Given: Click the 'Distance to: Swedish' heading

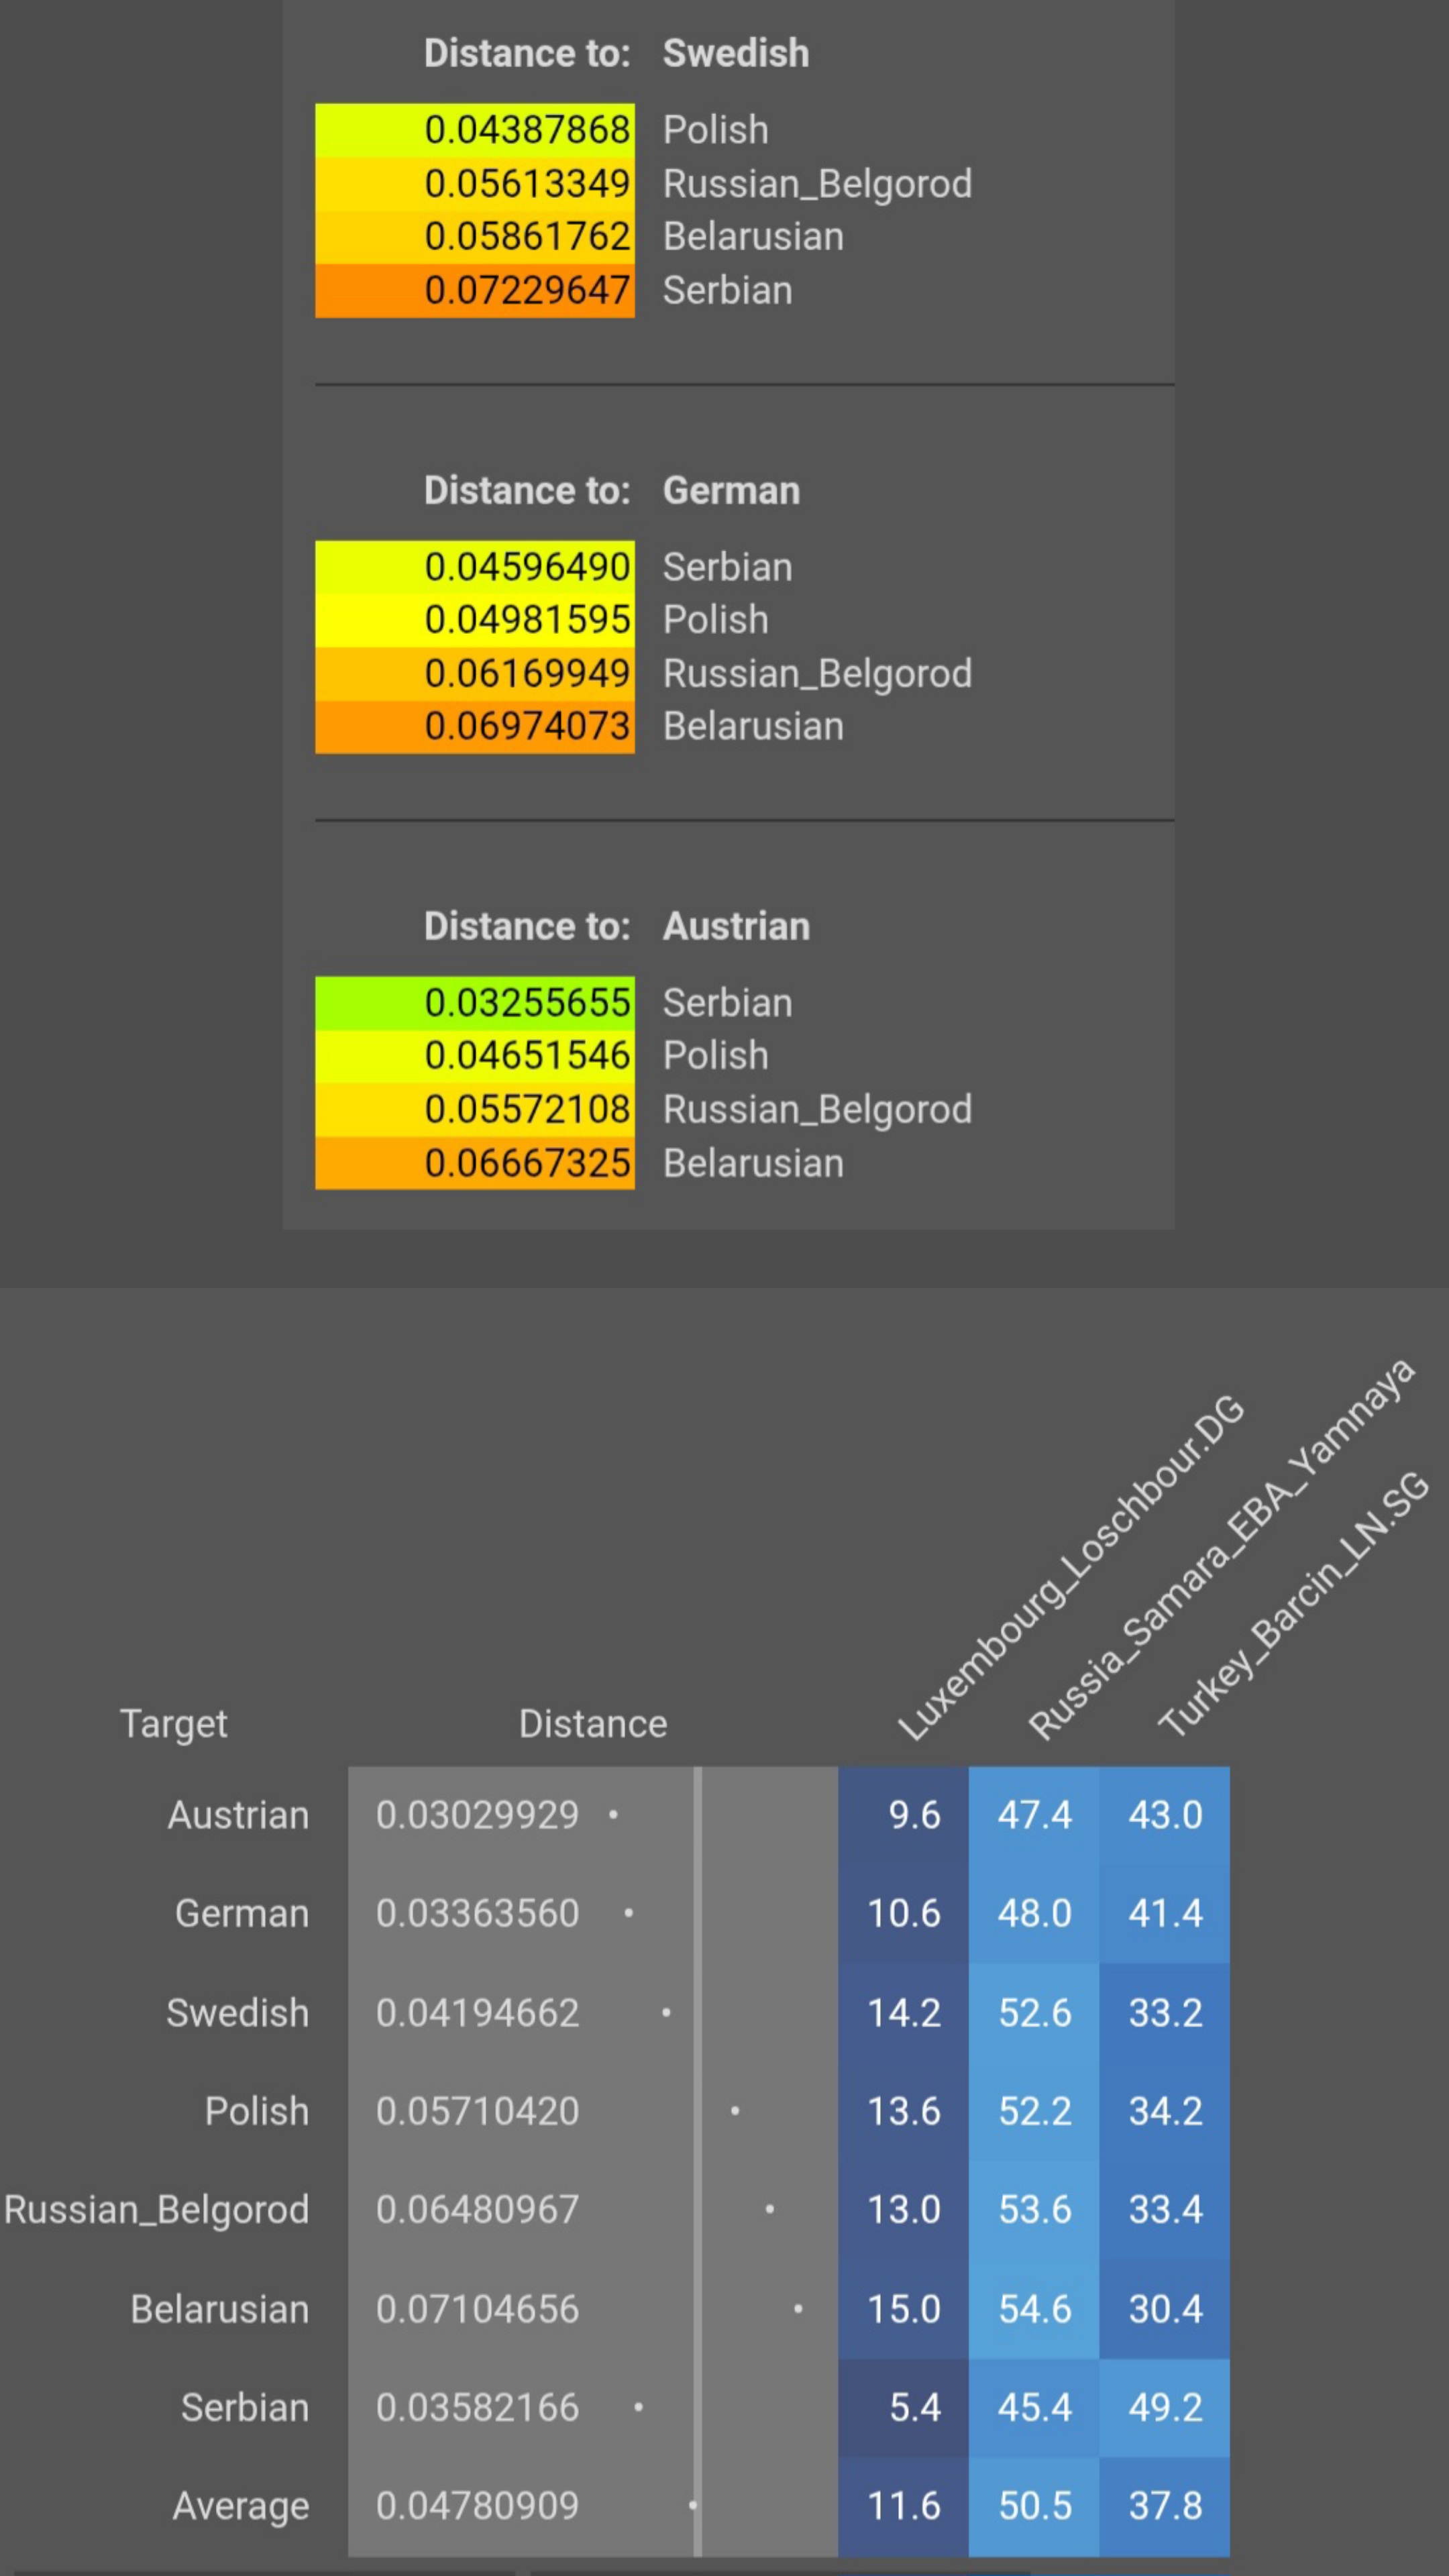Looking at the screenshot, I should coord(616,53).
